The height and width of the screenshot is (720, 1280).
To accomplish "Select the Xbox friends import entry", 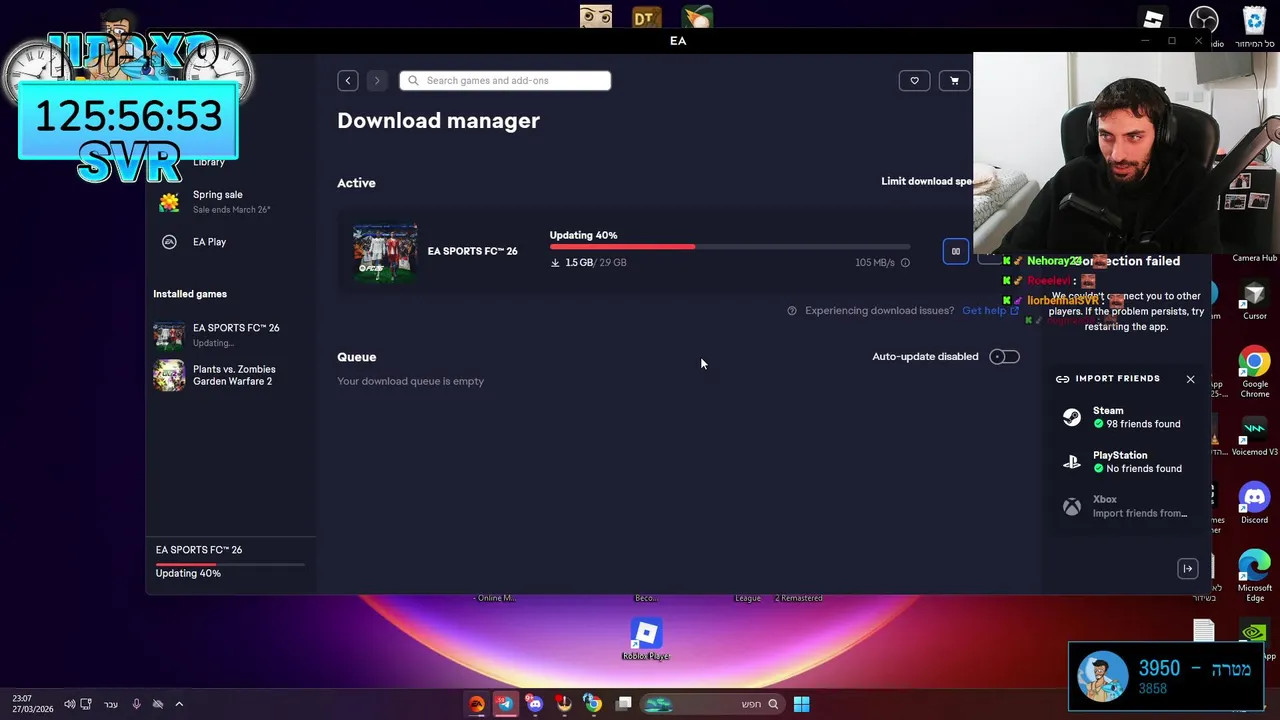I will click(1125, 506).
